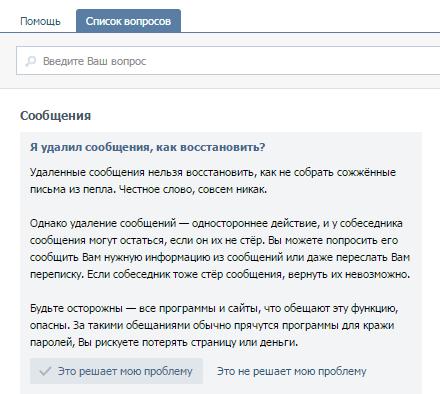The width and height of the screenshot is (440, 394).
Task: Click the Сообщения section heading
Action: click(x=55, y=116)
